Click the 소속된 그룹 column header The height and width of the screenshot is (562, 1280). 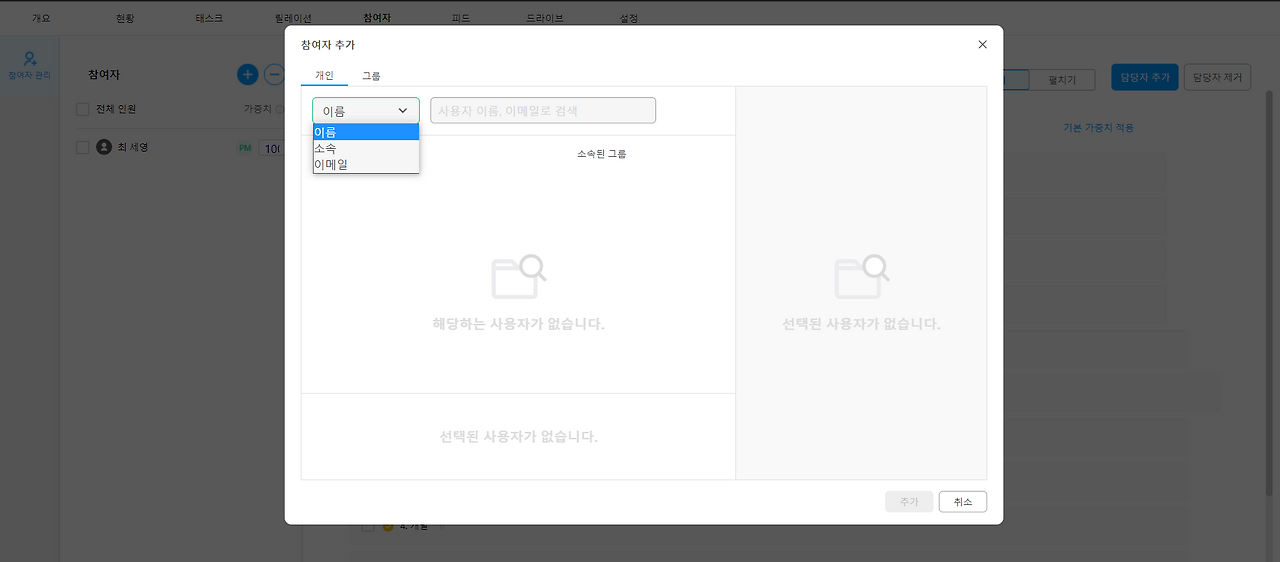point(602,154)
